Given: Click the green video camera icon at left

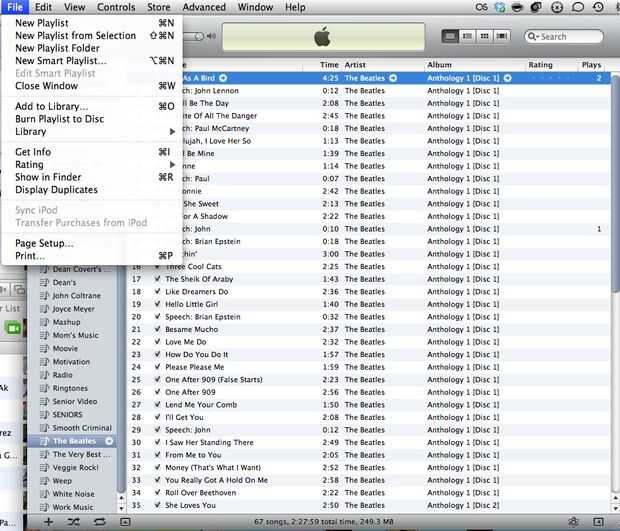Looking at the screenshot, I should click(x=13, y=328).
